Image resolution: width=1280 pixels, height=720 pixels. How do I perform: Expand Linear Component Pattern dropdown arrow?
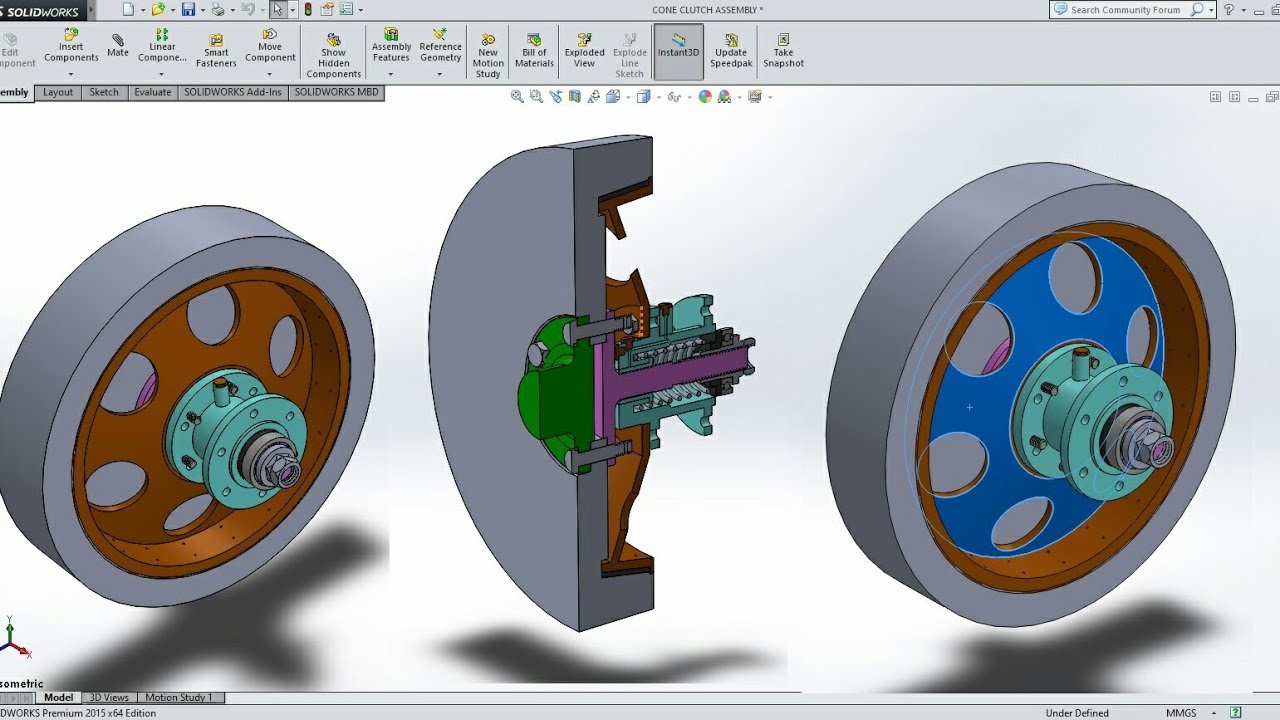pyautogui.click(x=161, y=73)
